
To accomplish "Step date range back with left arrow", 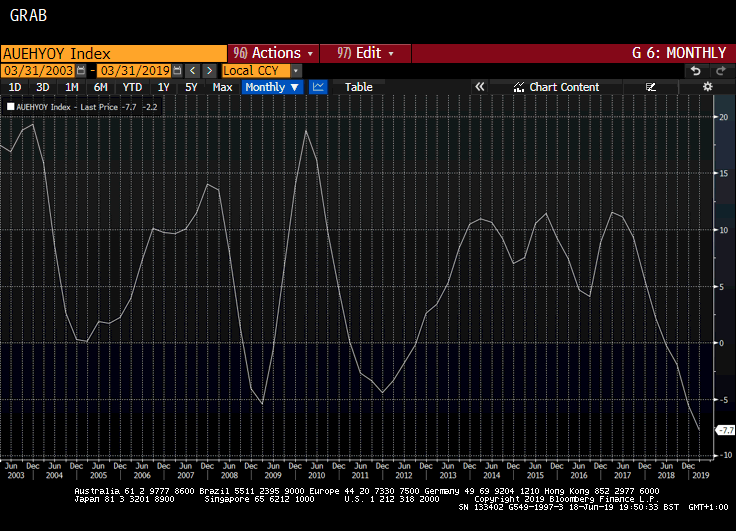I will (193, 71).
